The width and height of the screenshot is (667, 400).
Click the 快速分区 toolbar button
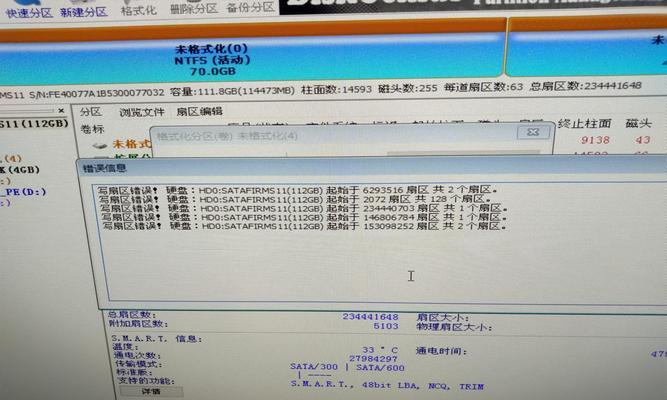tap(29, 10)
